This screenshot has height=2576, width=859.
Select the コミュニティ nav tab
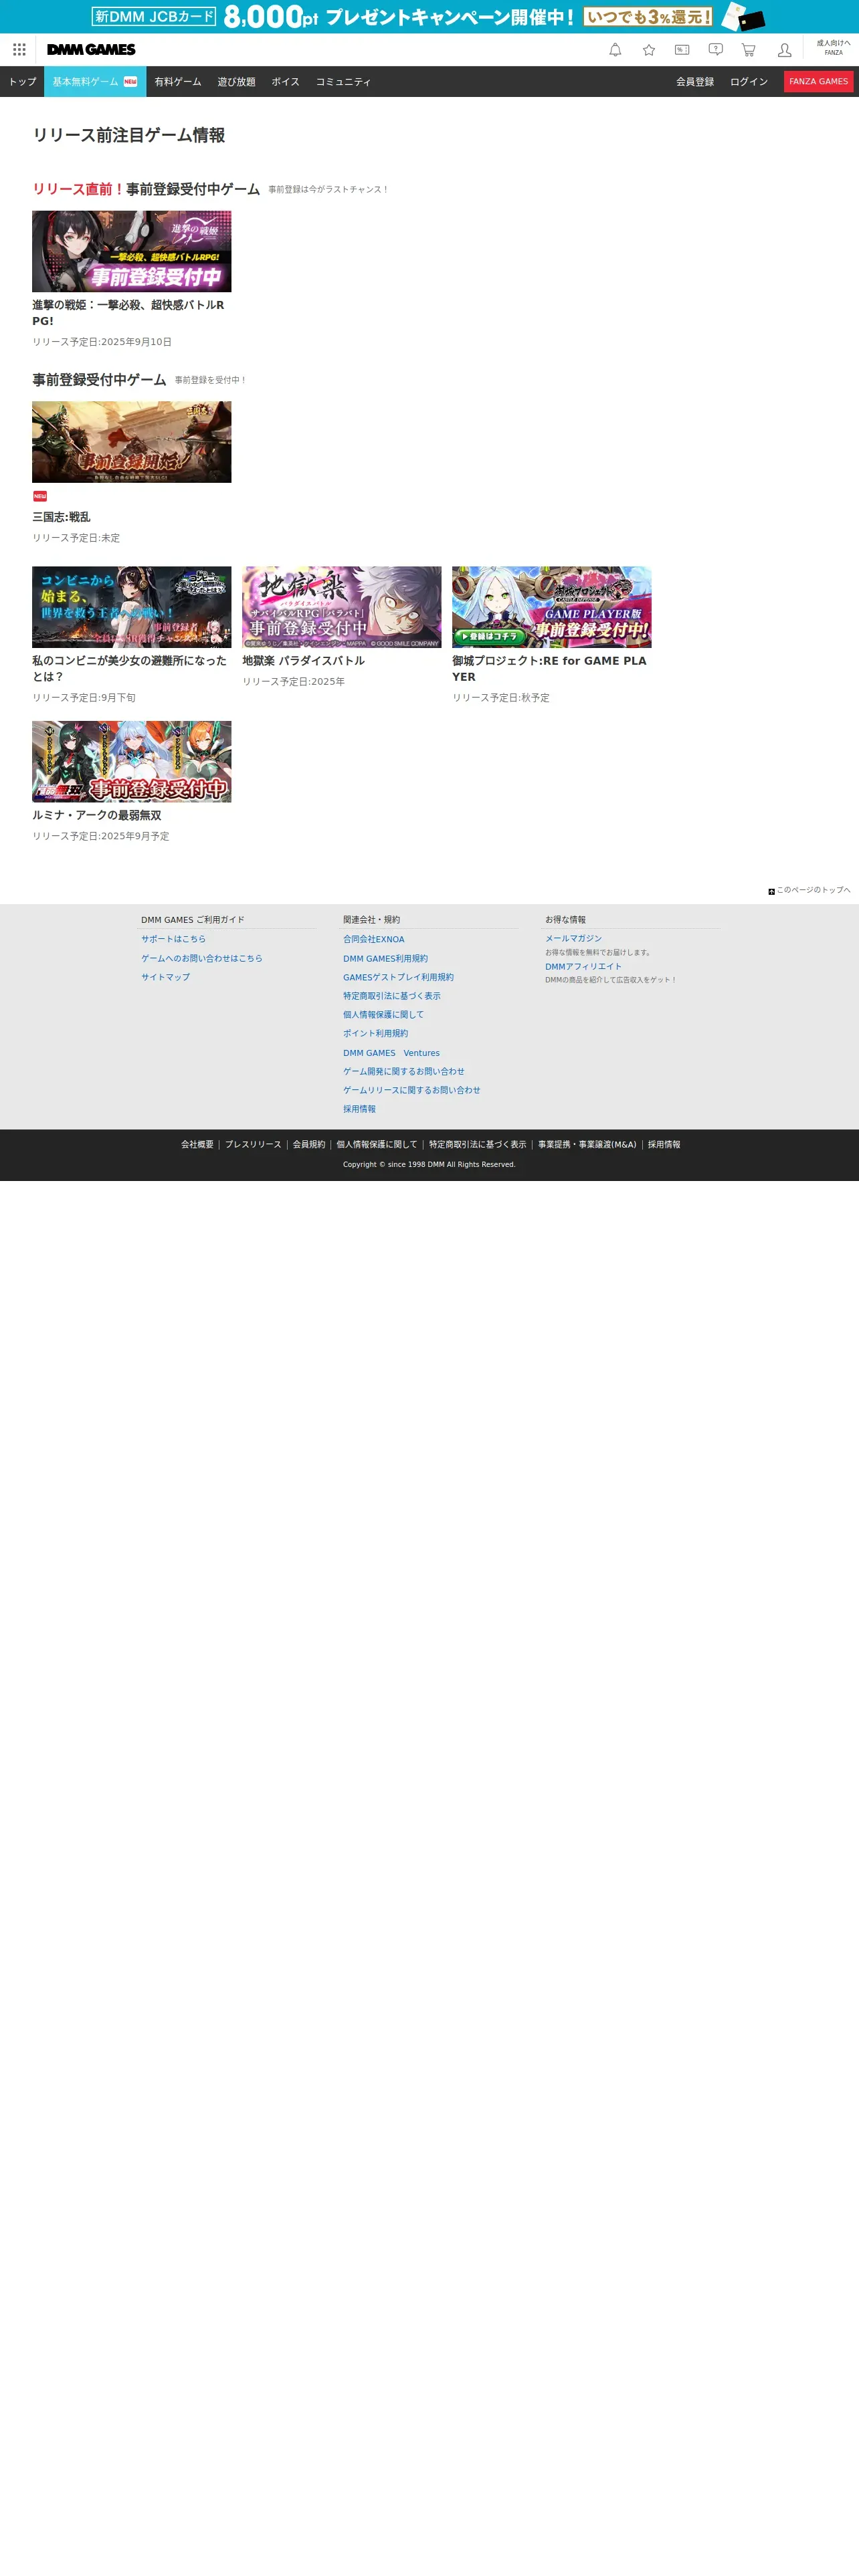coord(344,82)
